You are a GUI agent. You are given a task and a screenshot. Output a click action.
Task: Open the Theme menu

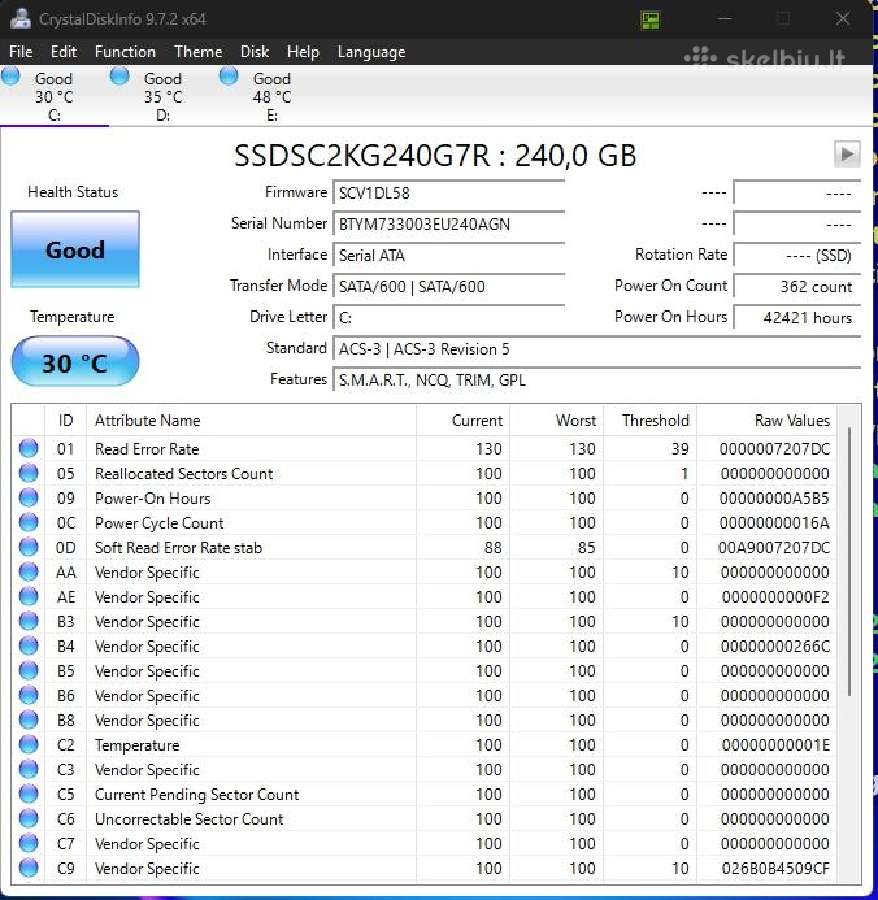pos(198,52)
